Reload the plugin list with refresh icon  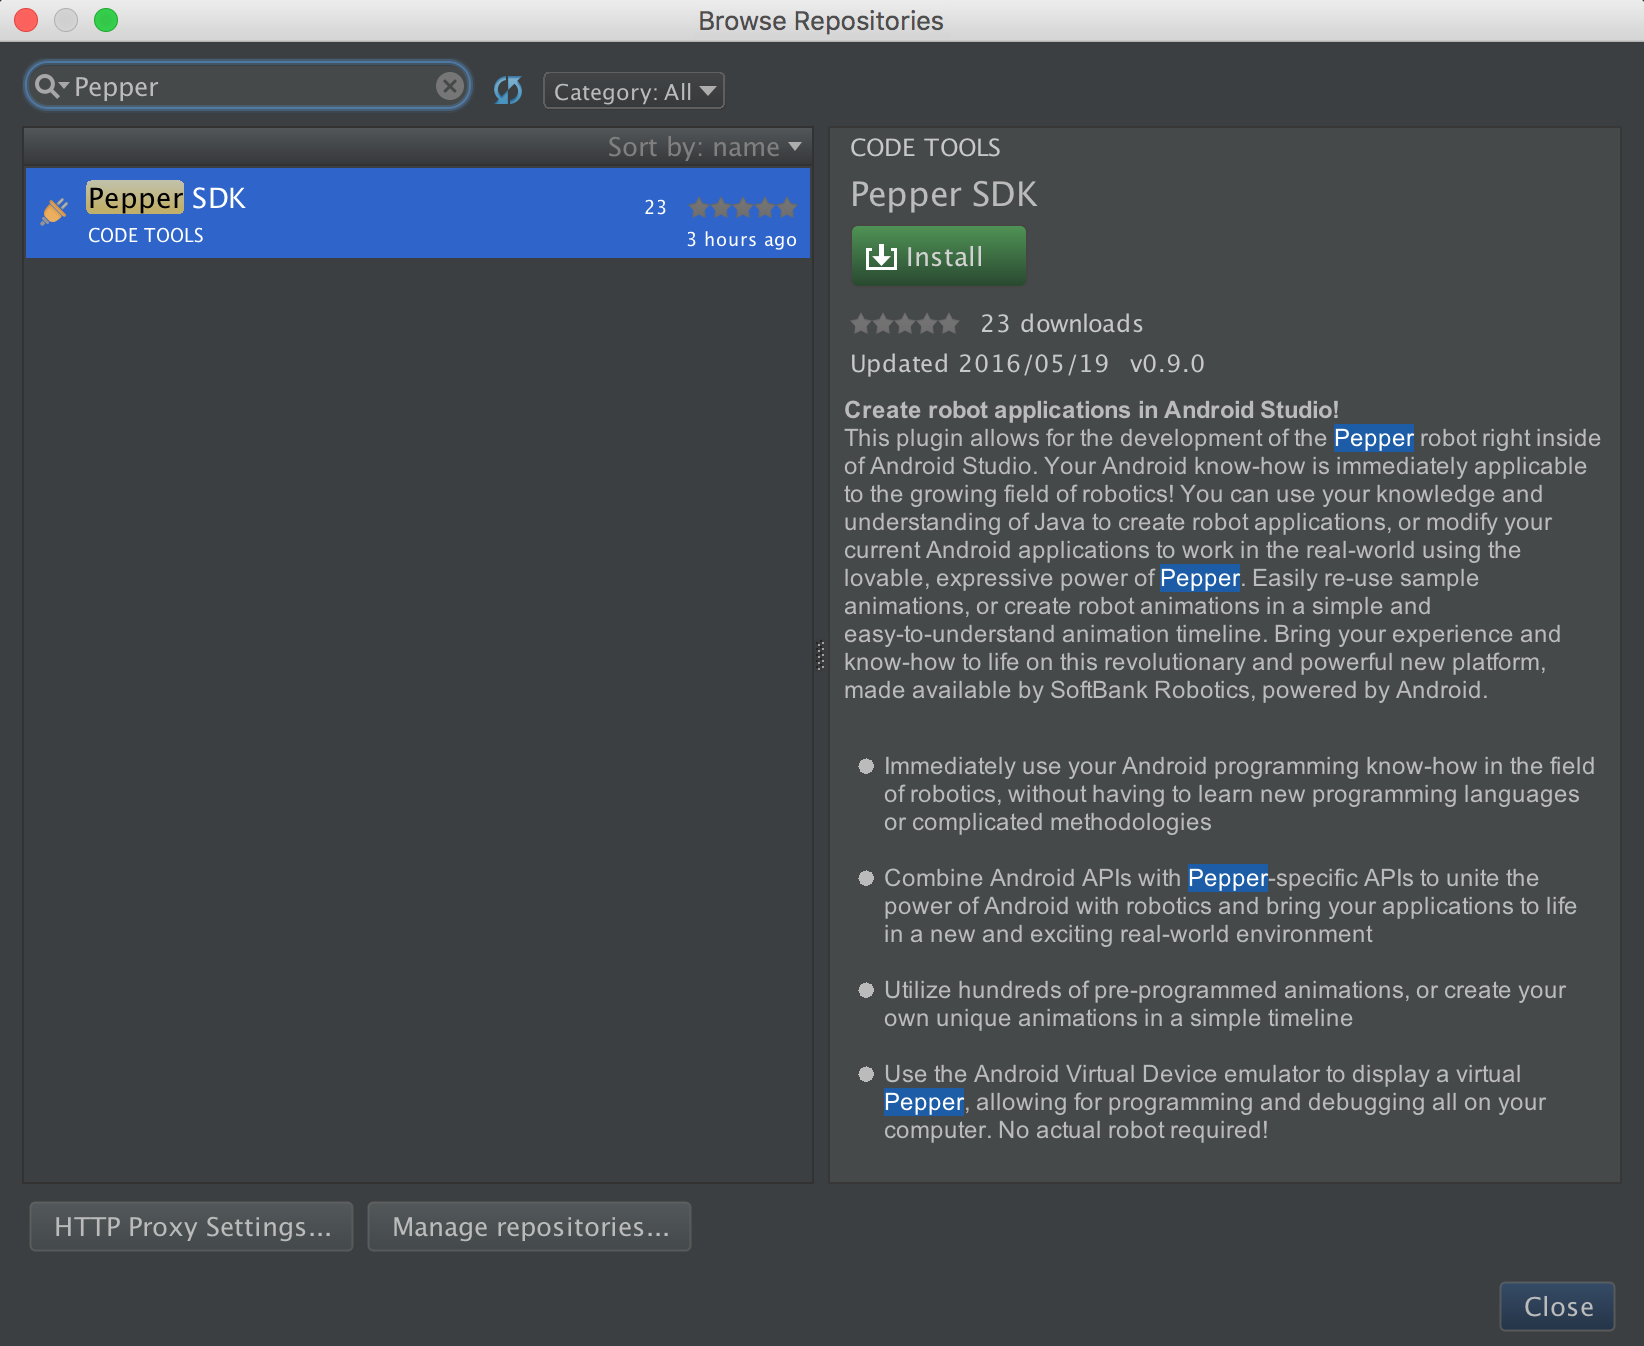click(508, 91)
